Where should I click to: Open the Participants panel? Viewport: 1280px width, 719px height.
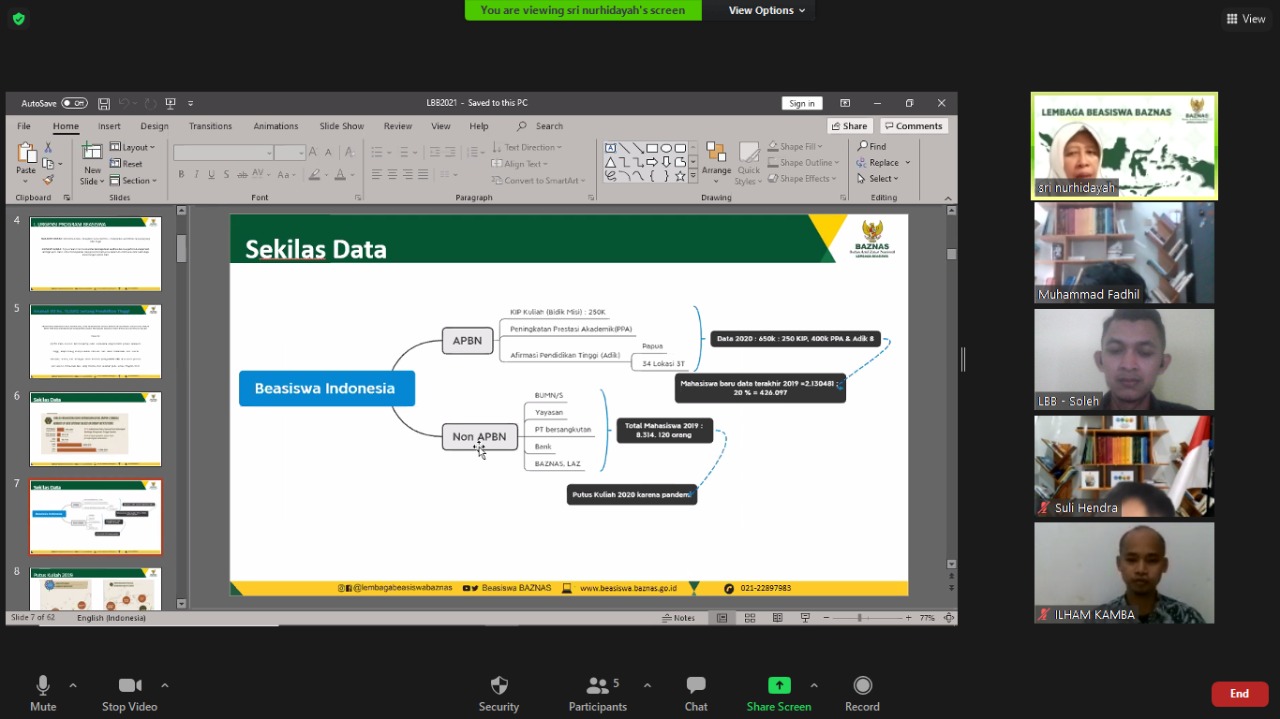pyautogui.click(x=598, y=686)
